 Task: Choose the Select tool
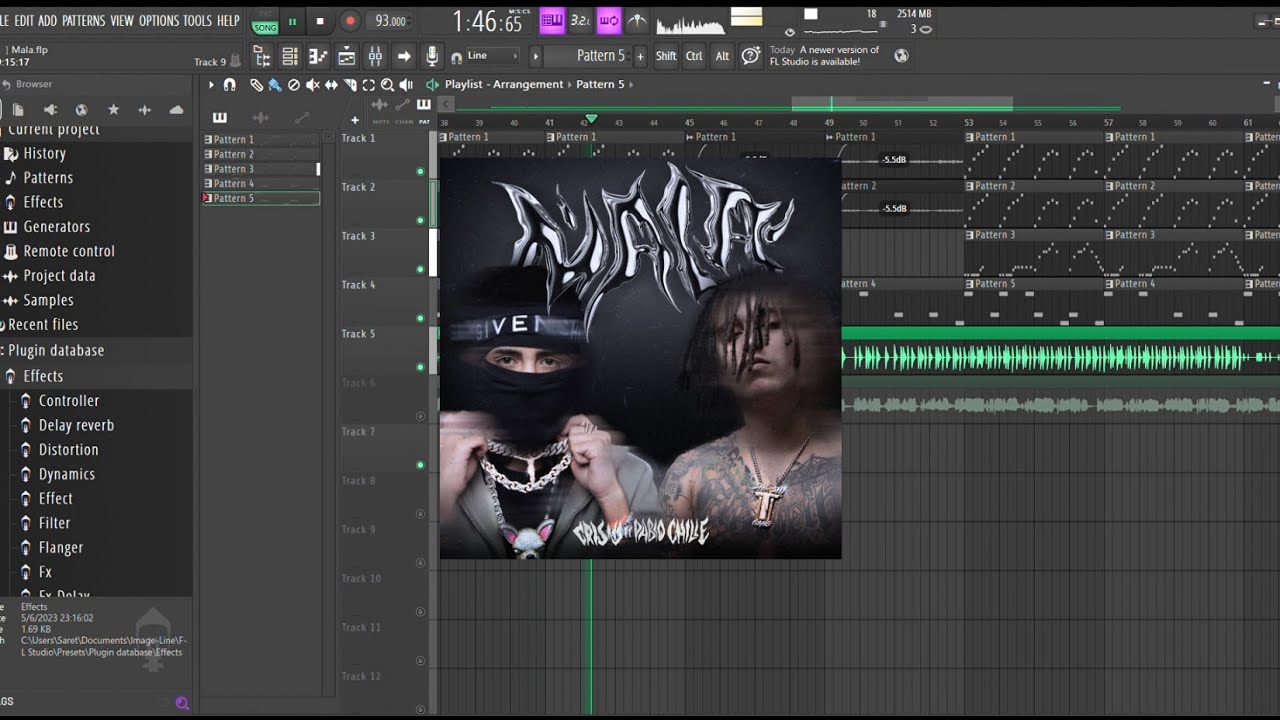(369, 85)
